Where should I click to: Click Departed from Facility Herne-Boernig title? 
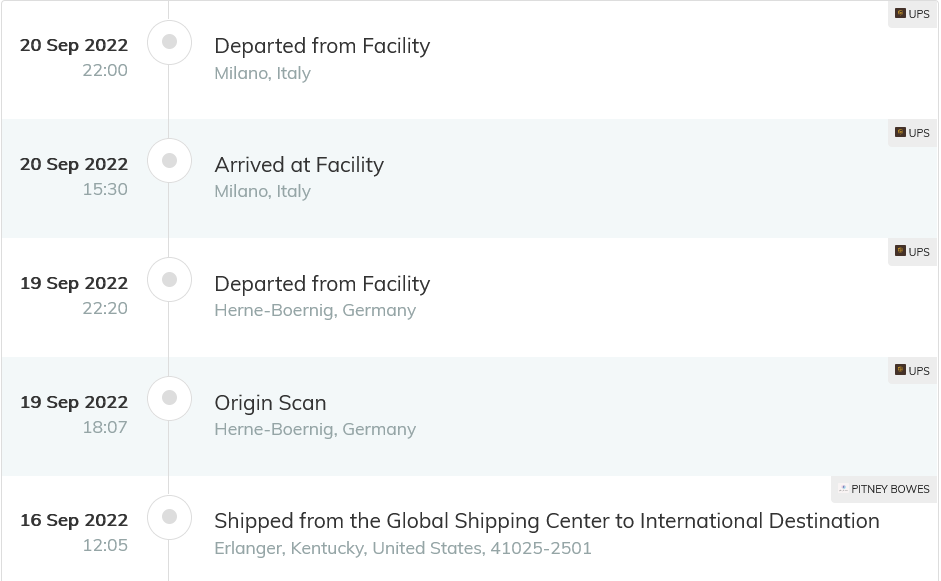click(x=322, y=284)
